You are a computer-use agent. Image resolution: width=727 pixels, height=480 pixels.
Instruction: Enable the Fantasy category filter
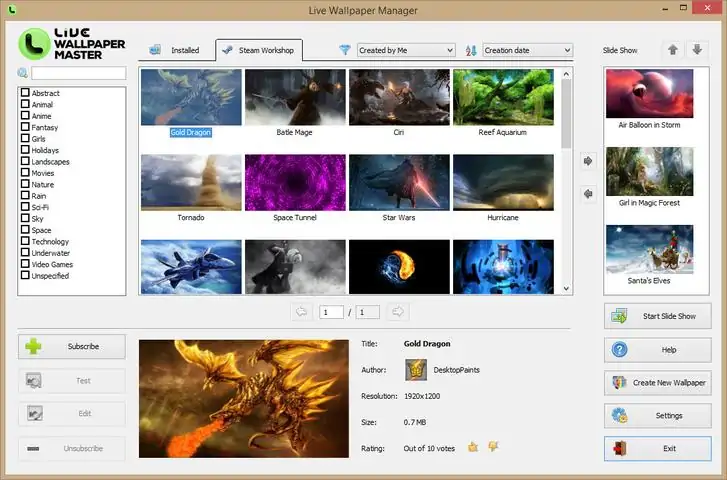click(25, 127)
